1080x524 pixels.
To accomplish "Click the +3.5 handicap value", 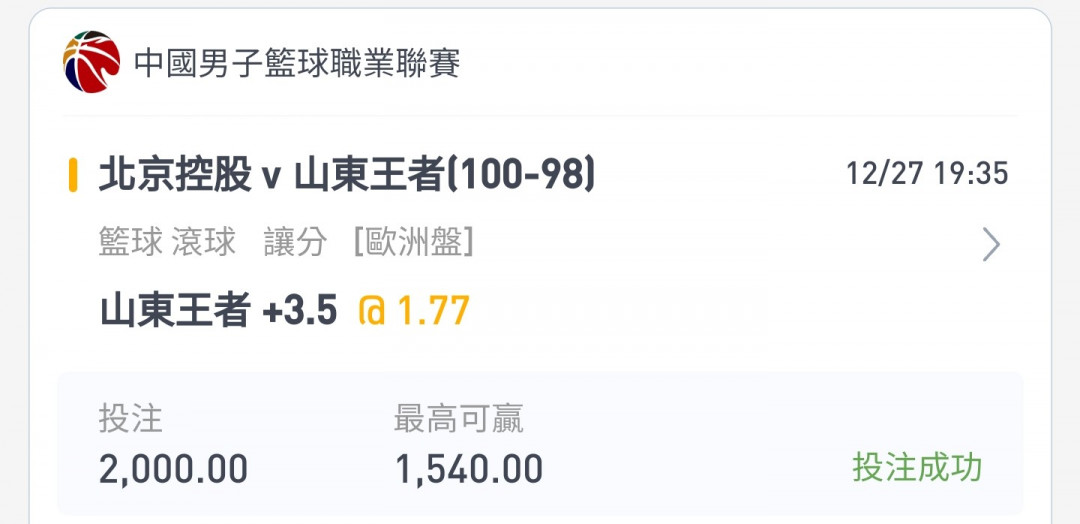I will pos(300,311).
